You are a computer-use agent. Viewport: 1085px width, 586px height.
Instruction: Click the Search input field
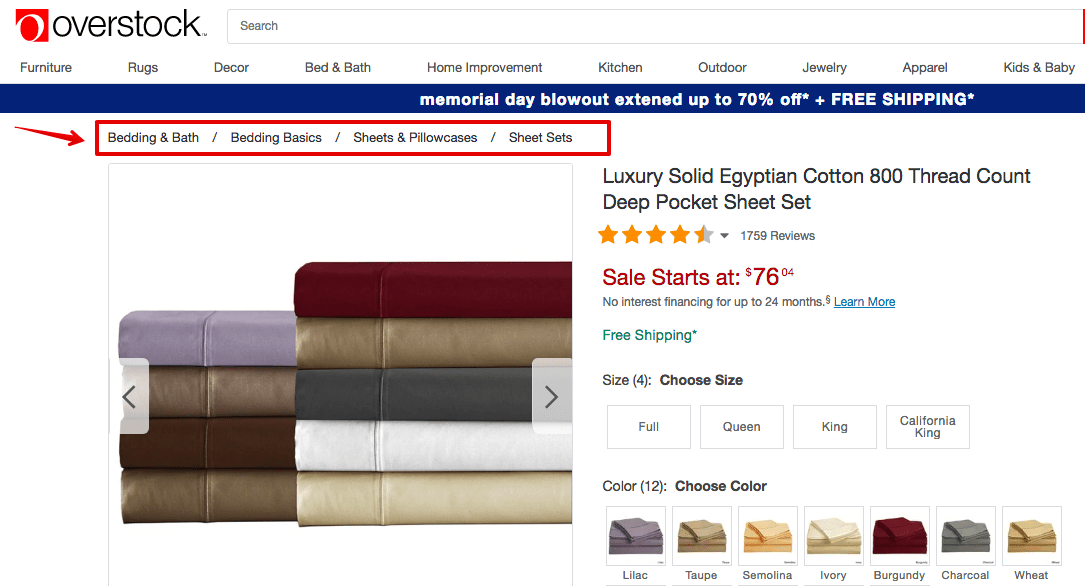click(655, 26)
